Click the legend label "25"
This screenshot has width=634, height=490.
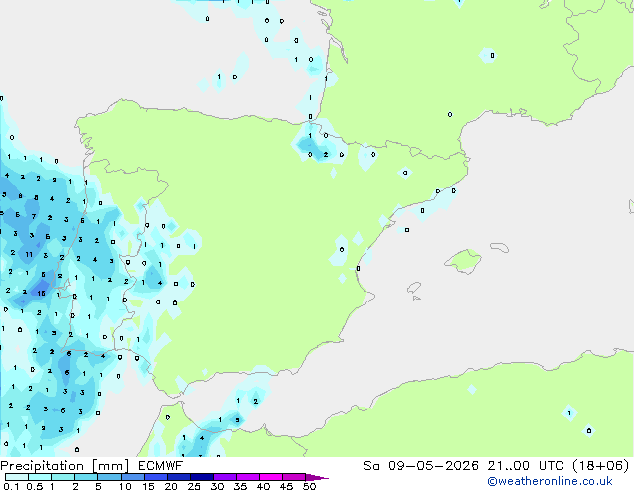click(194, 486)
